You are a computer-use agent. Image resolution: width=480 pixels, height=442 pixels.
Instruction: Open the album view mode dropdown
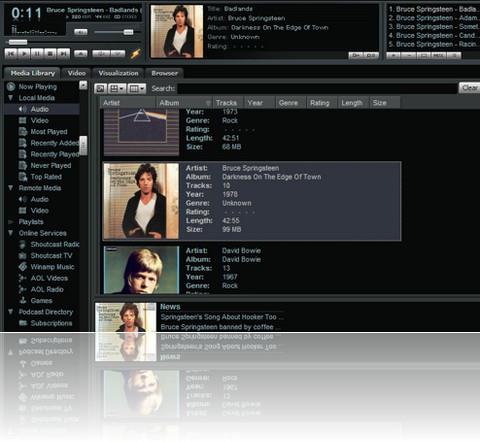(x=117, y=88)
